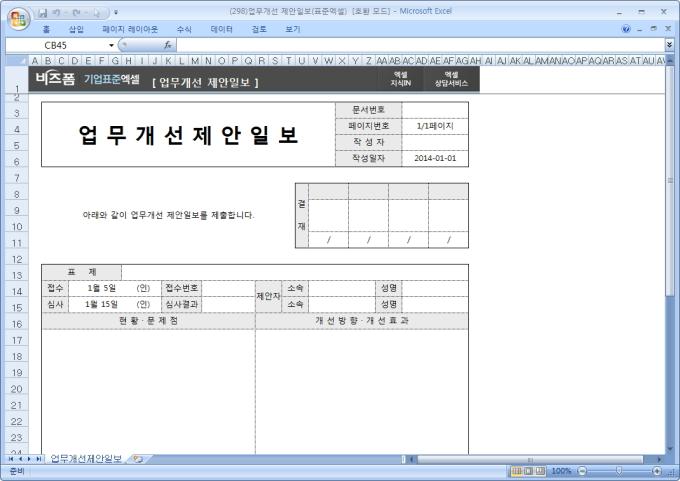Click the Select All corner button
Image resolution: width=680 pixels, height=481 pixels.
(17, 60)
